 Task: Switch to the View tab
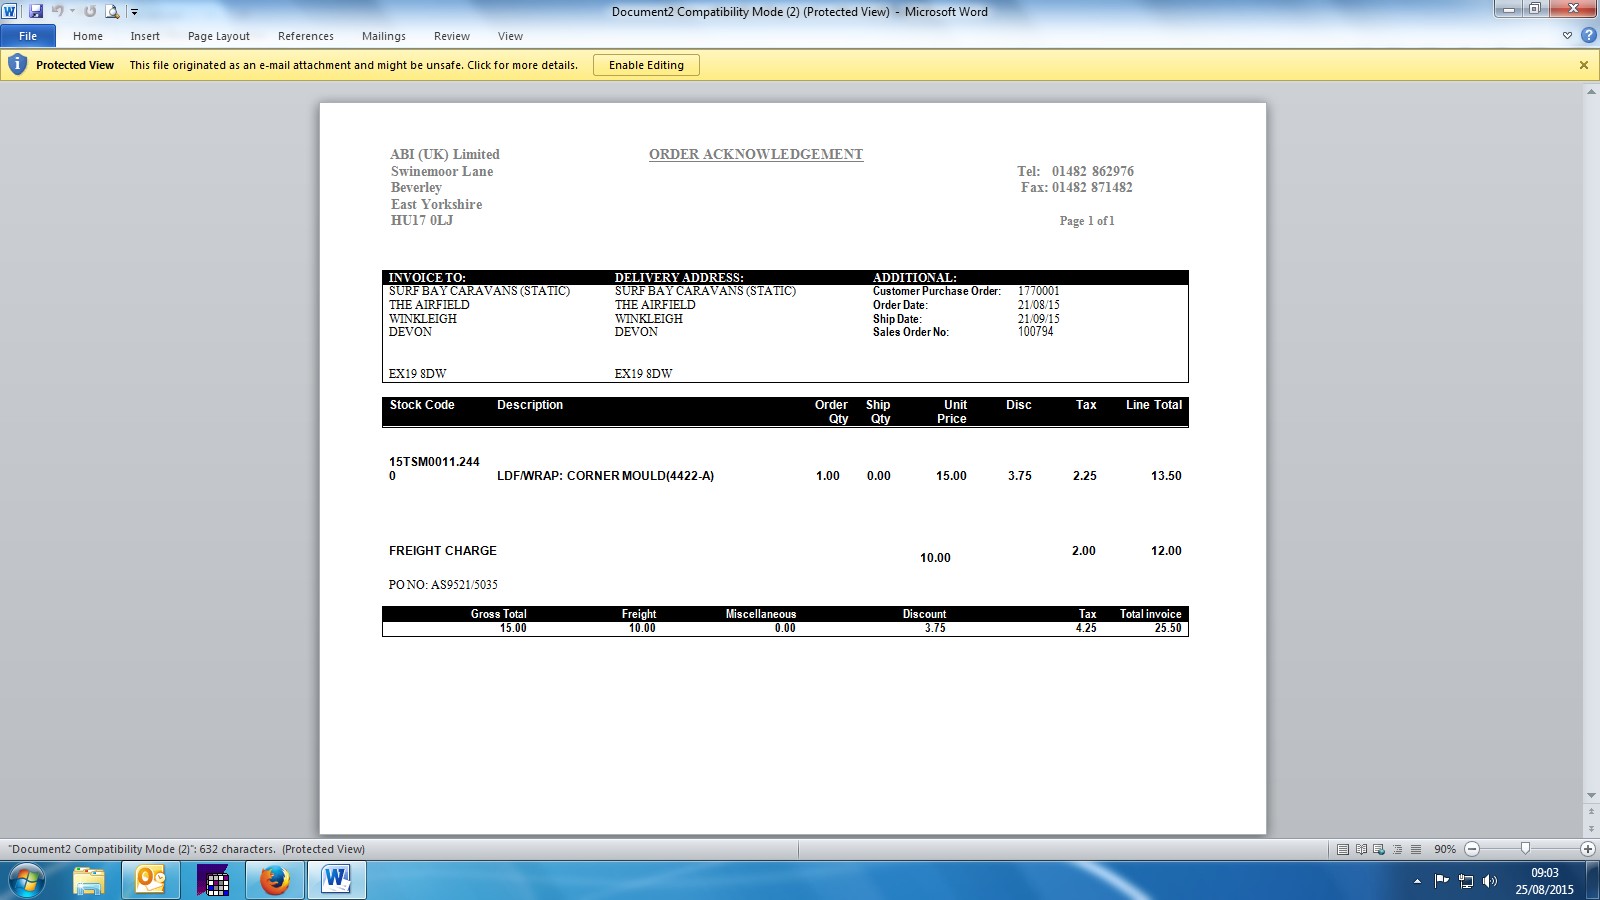[510, 36]
